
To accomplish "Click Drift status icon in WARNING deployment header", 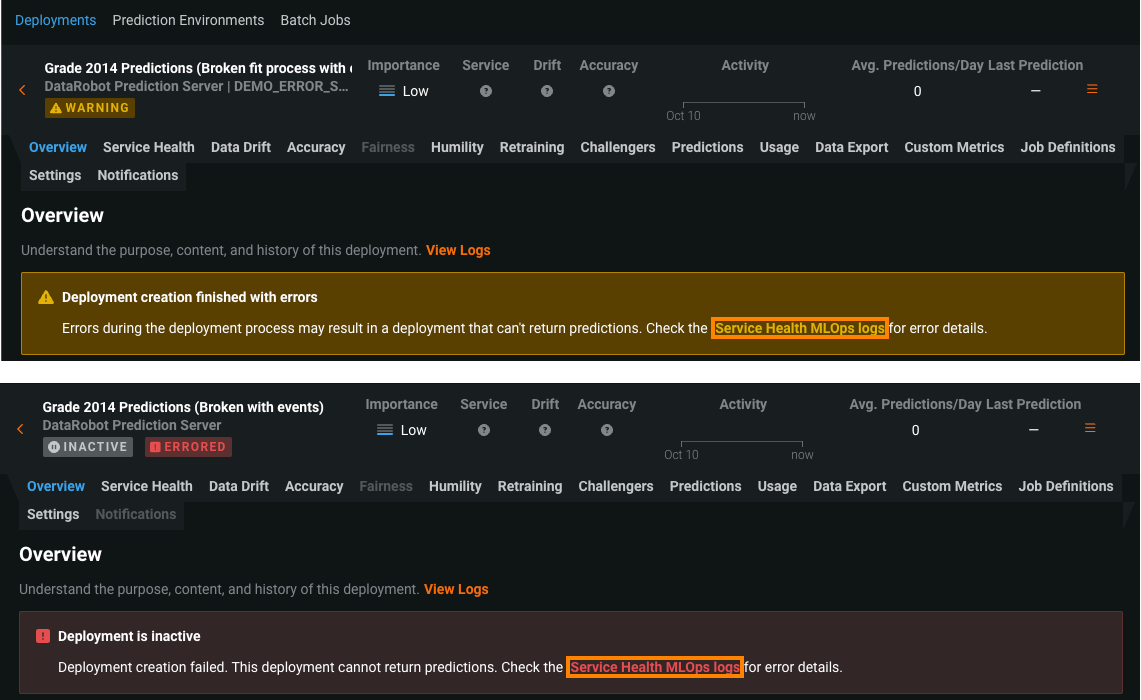I will tap(547, 91).
